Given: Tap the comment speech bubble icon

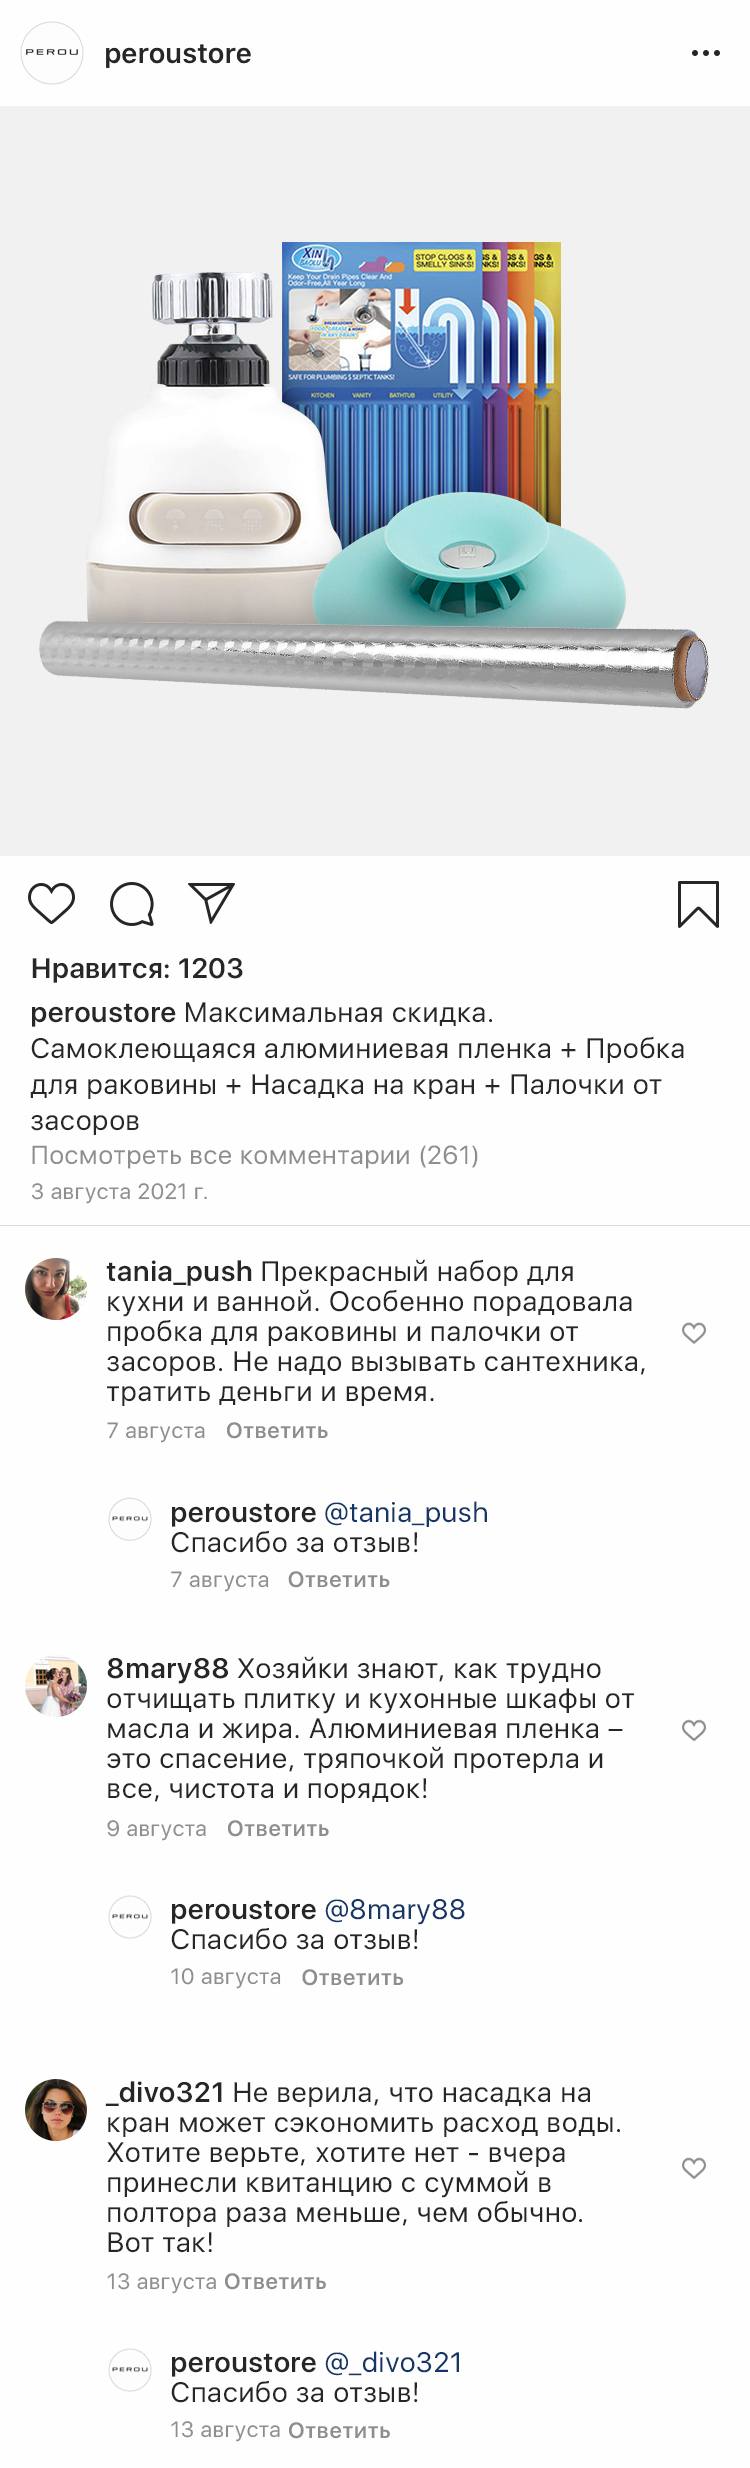Looking at the screenshot, I should (132, 904).
